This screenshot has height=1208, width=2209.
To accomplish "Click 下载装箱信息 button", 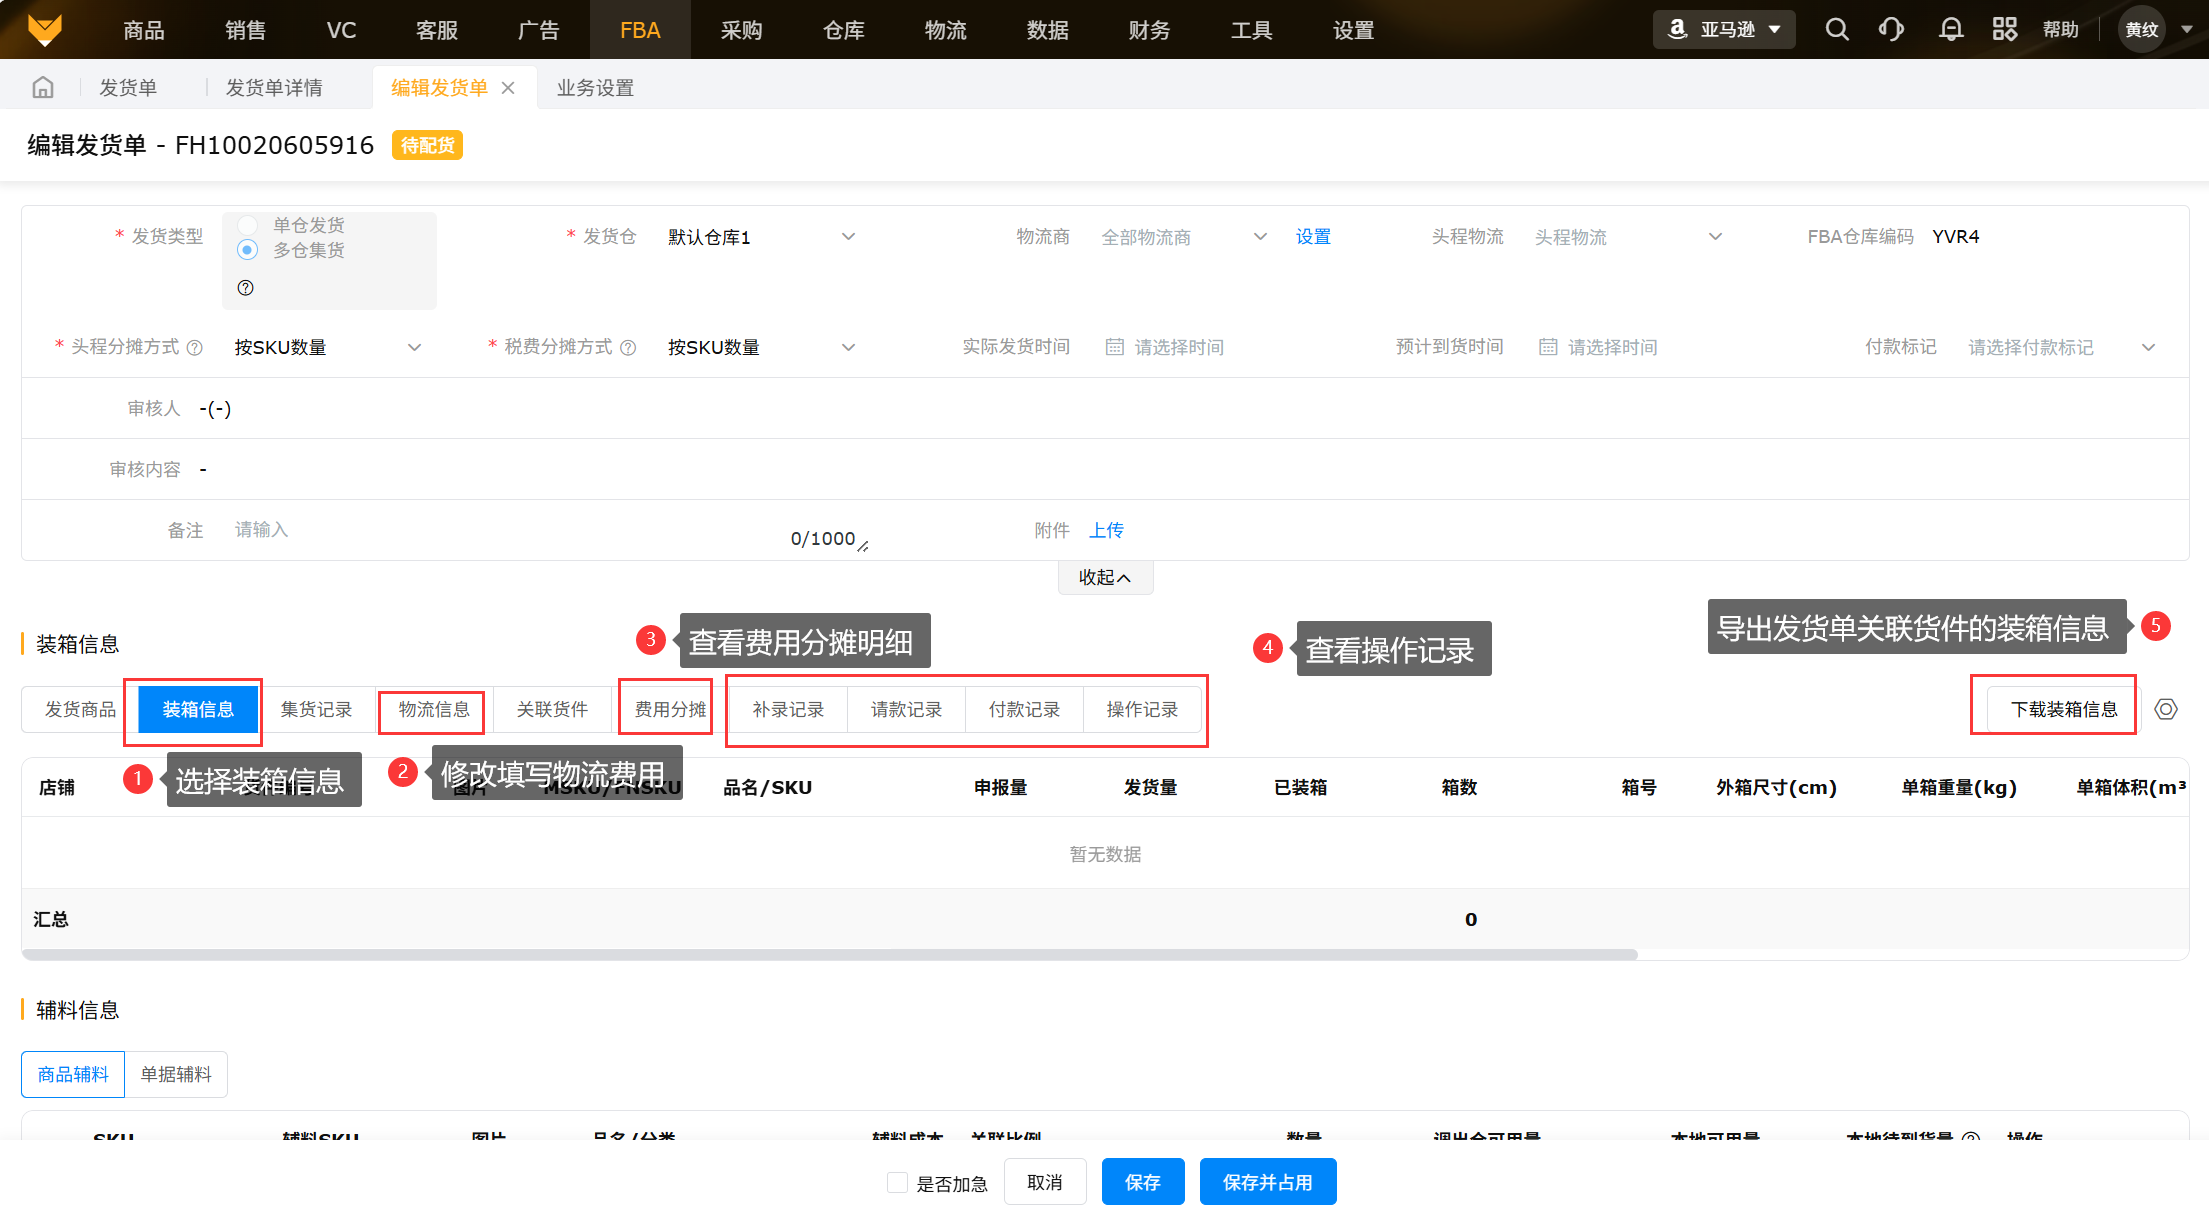I will coord(2064,709).
